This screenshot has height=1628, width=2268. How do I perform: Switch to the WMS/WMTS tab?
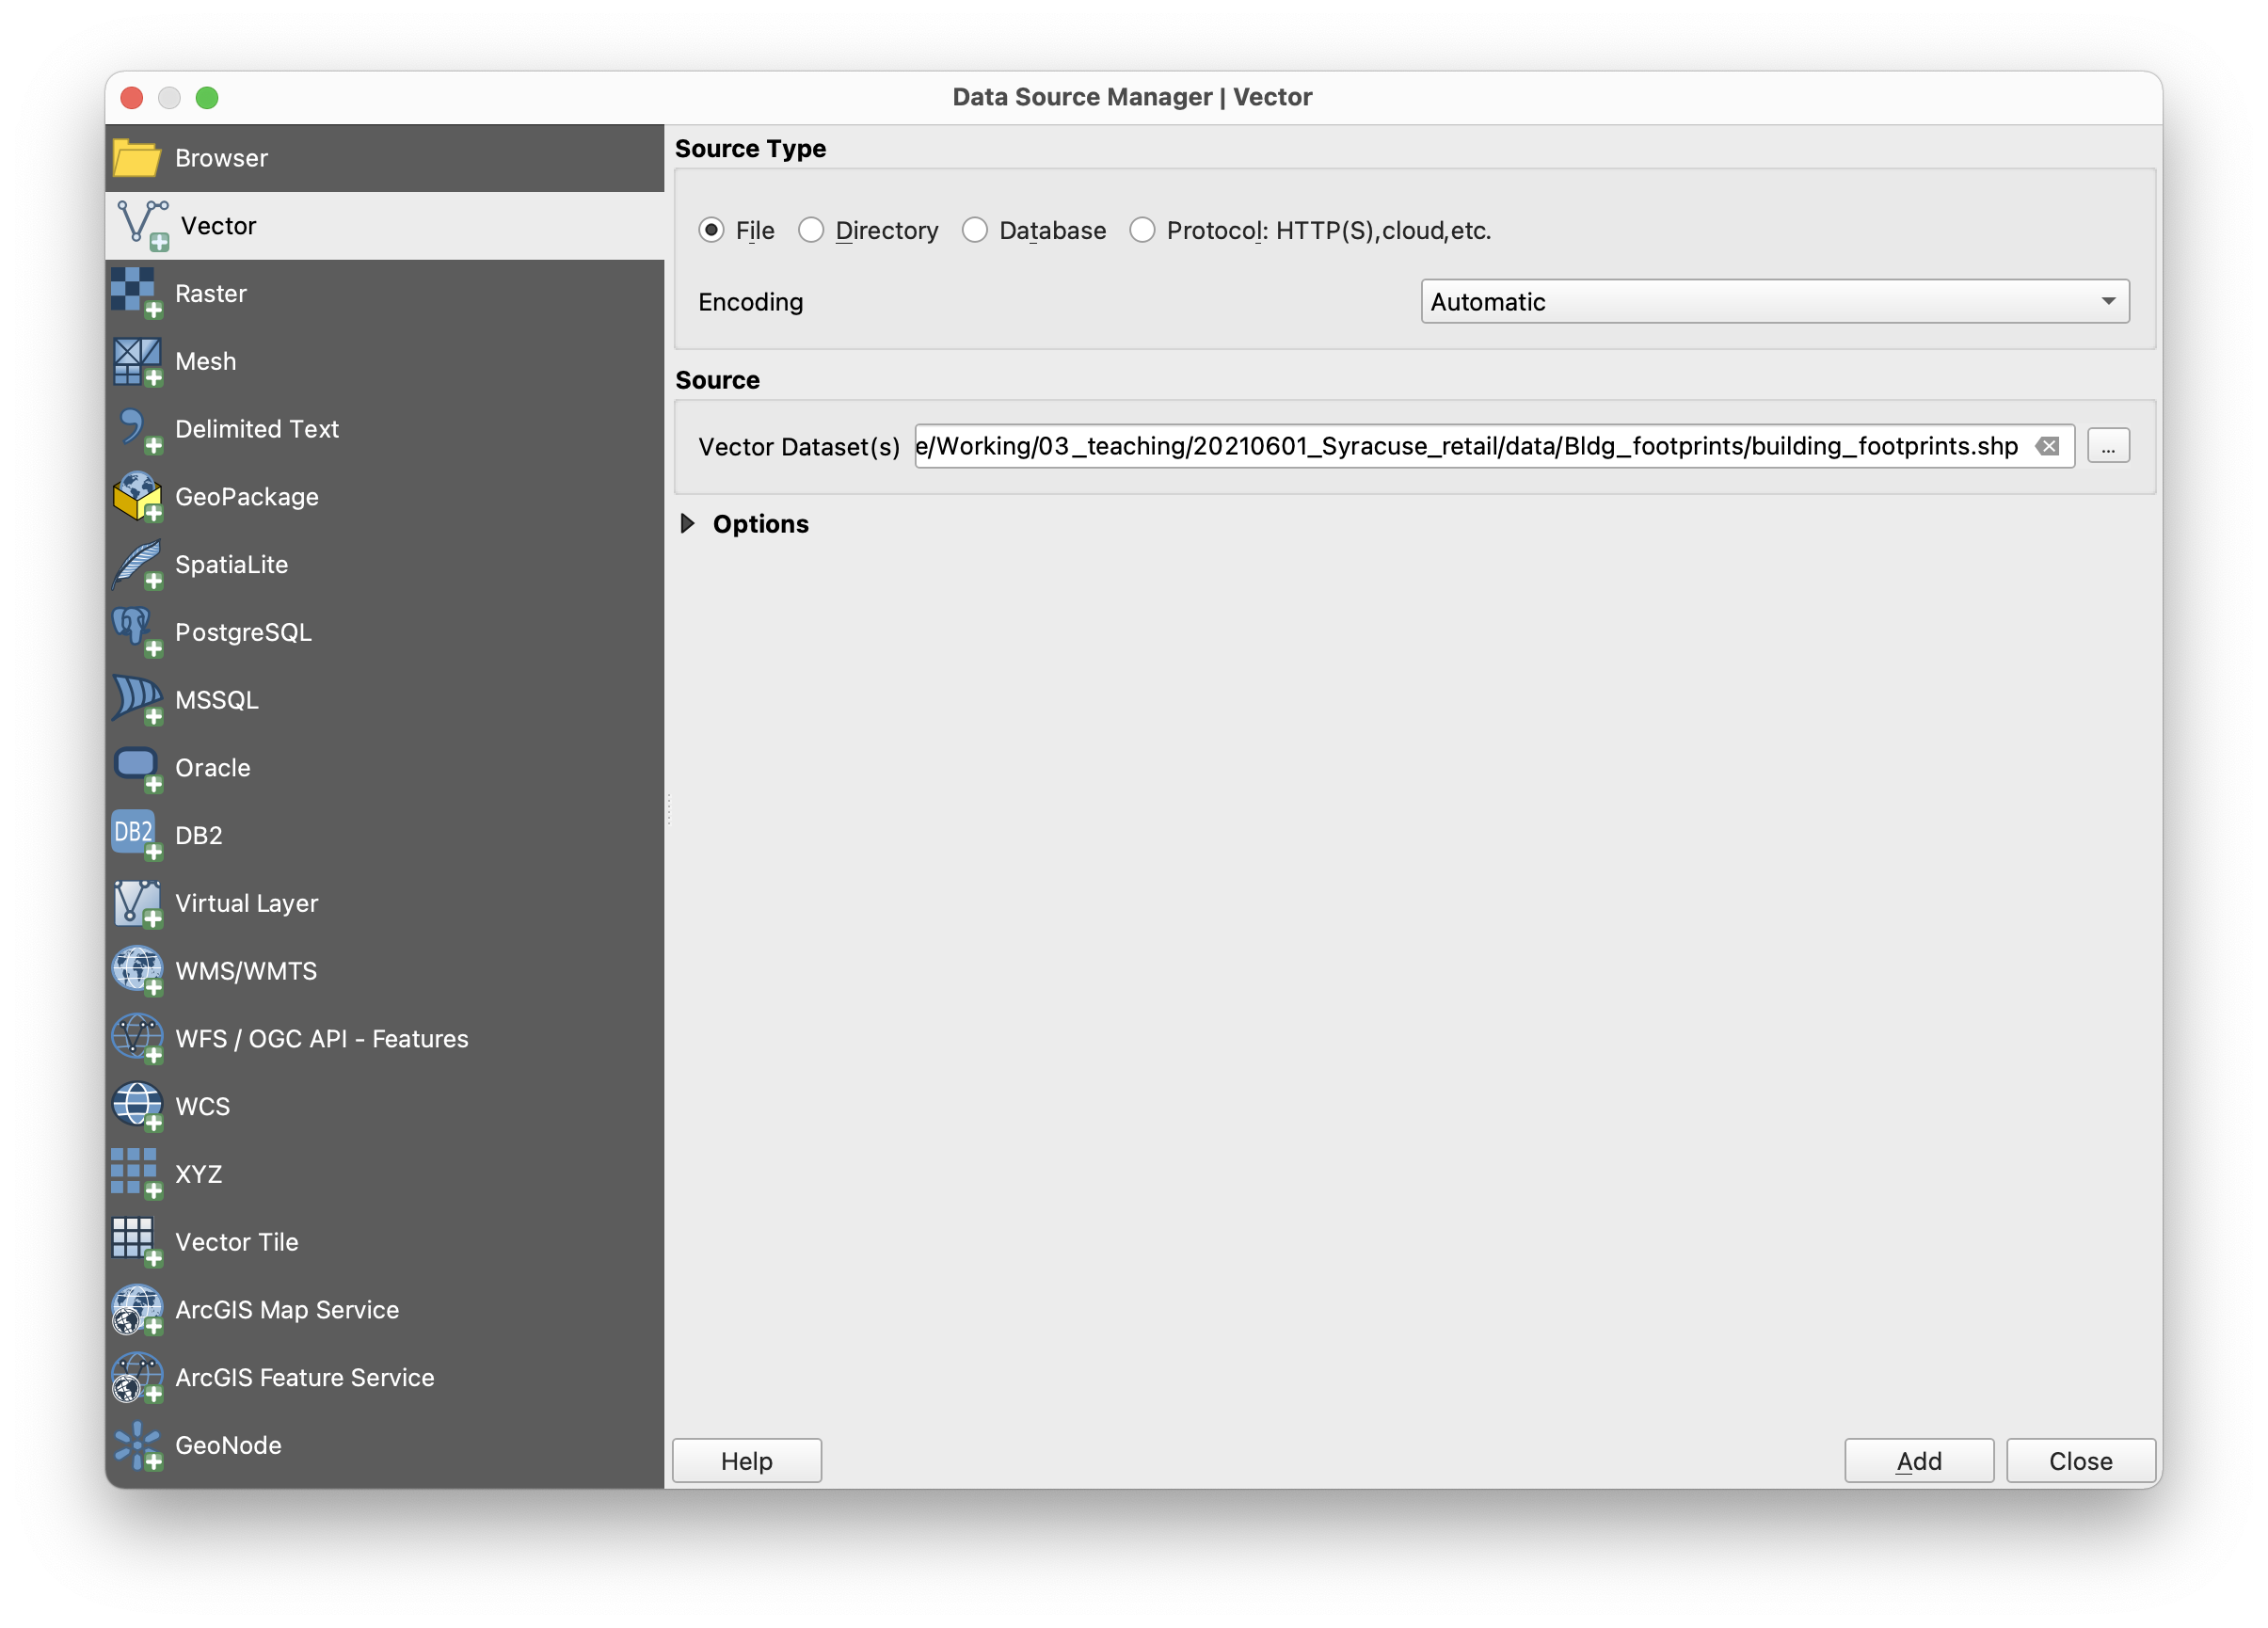[x=246, y=971]
